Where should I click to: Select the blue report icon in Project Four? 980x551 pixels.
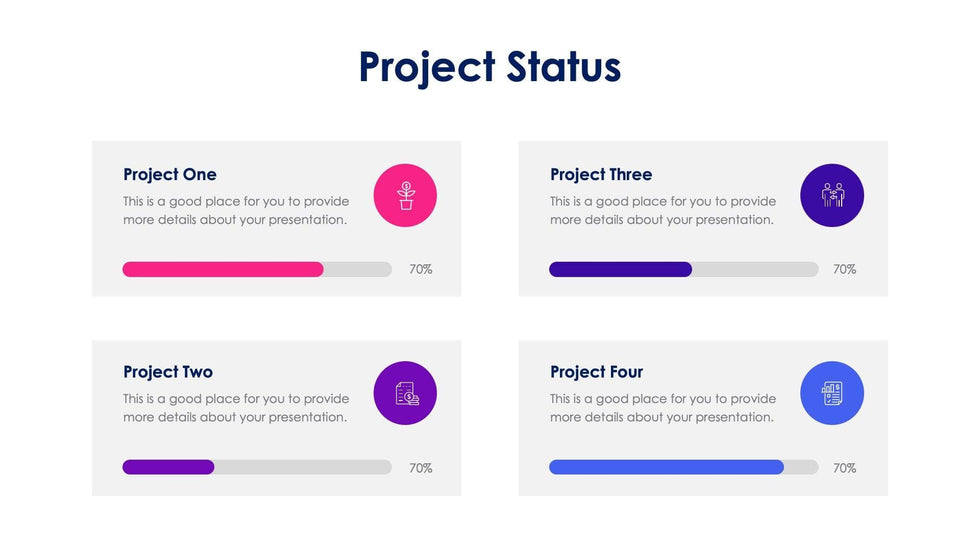(832, 393)
